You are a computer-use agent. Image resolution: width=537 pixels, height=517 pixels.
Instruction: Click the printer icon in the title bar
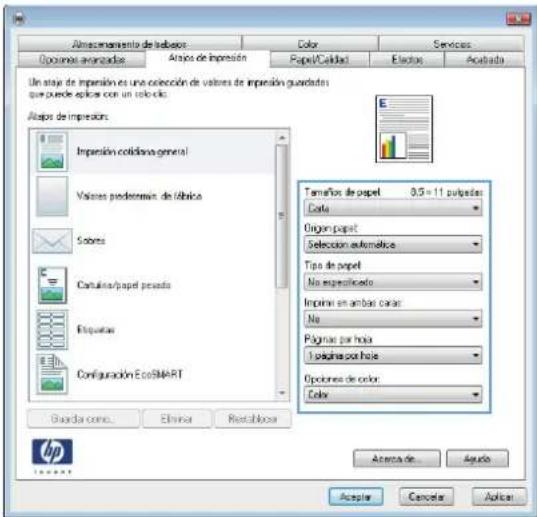click(x=19, y=19)
